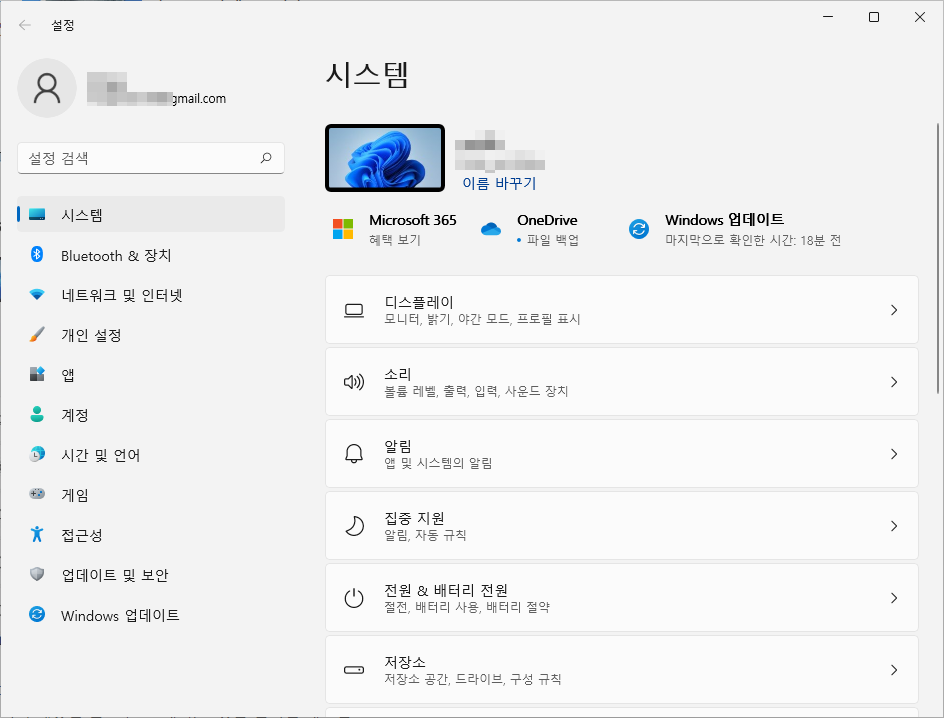Click 알림, 자동 규칙 description
Screen dimensions: 944x718
(x=426, y=535)
